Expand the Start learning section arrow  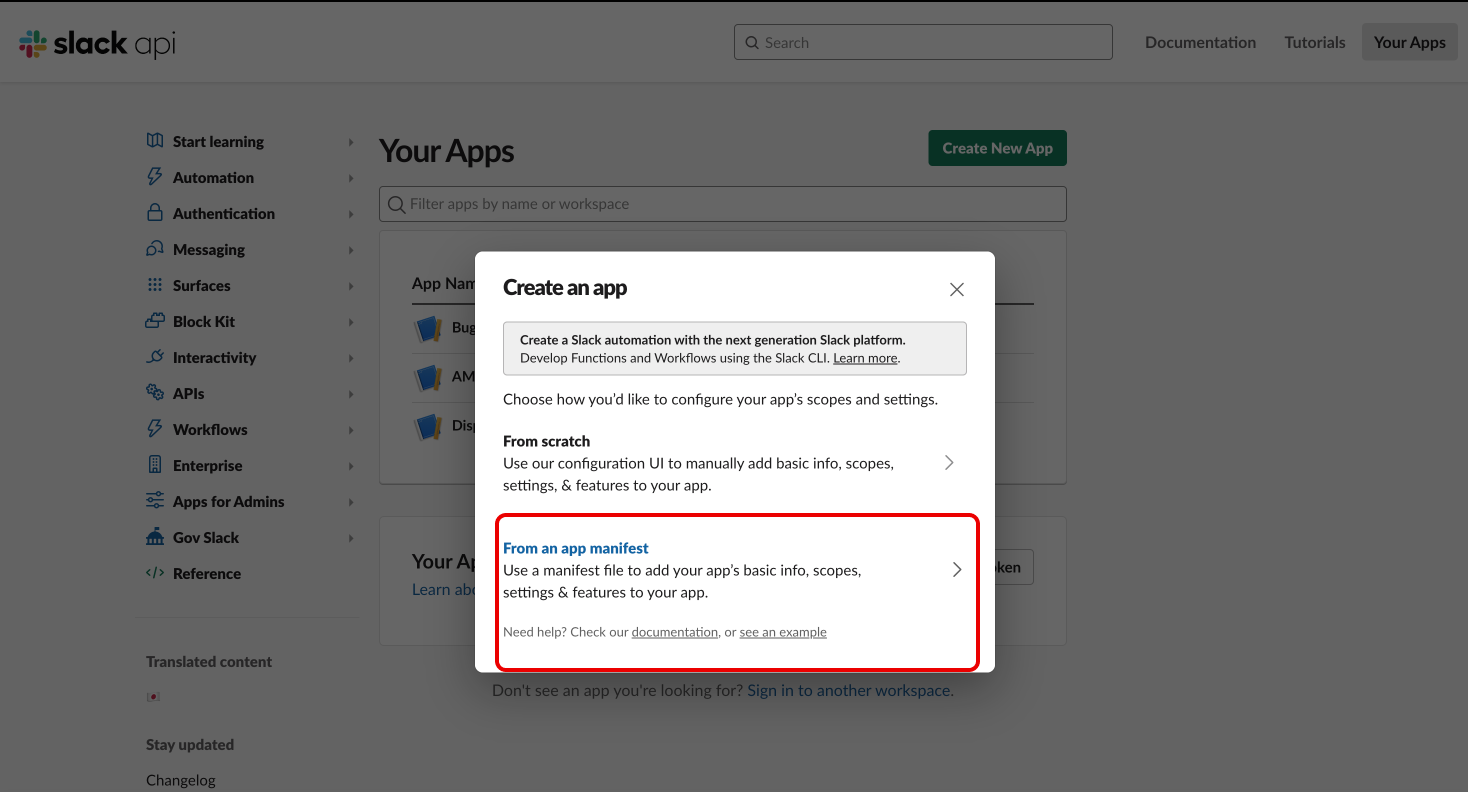[351, 142]
